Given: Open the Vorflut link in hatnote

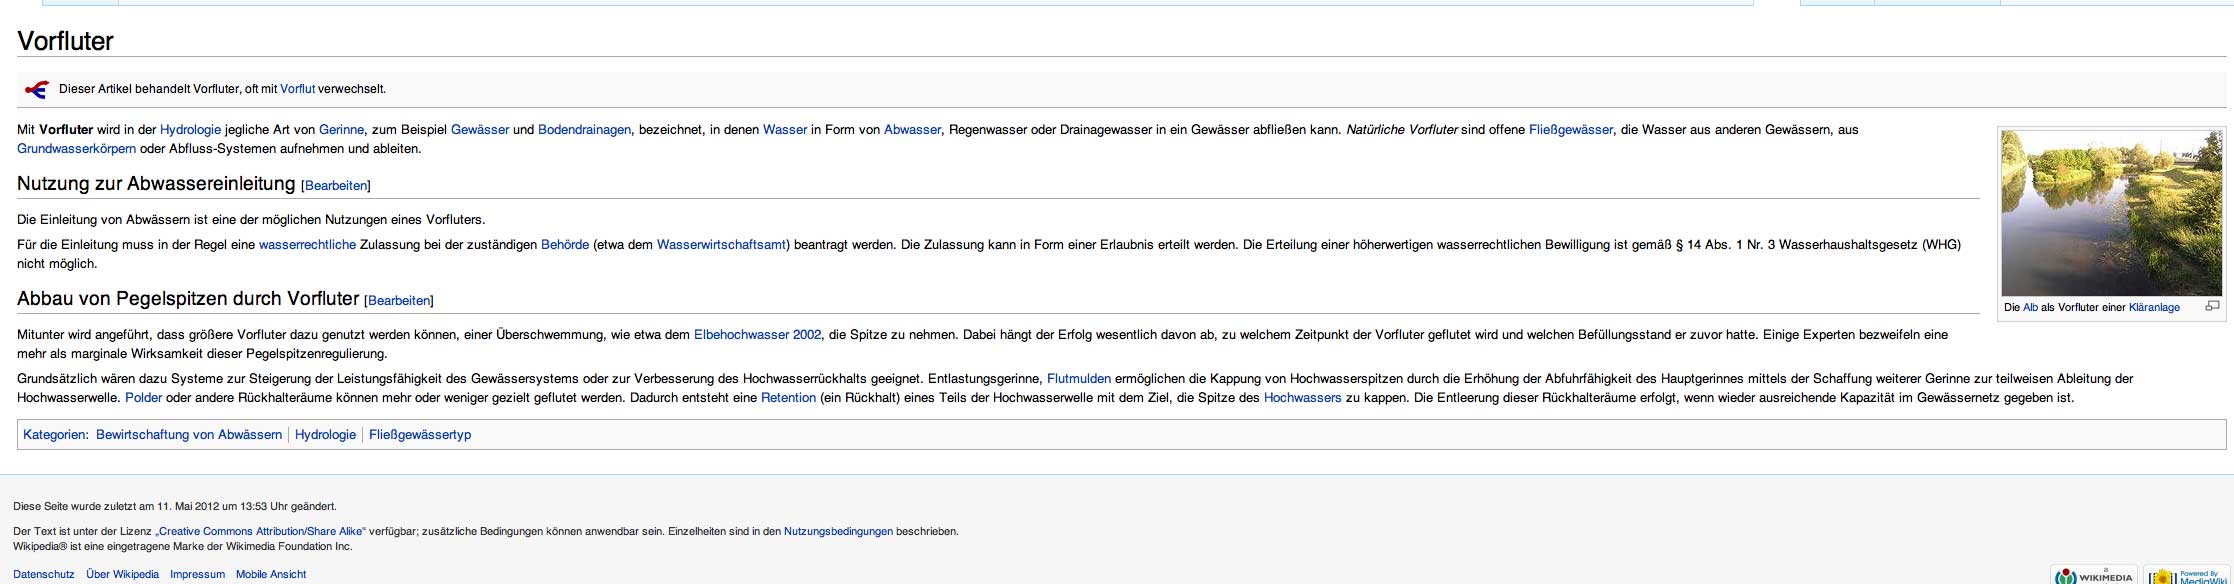Looking at the screenshot, I should coord(297,89).
